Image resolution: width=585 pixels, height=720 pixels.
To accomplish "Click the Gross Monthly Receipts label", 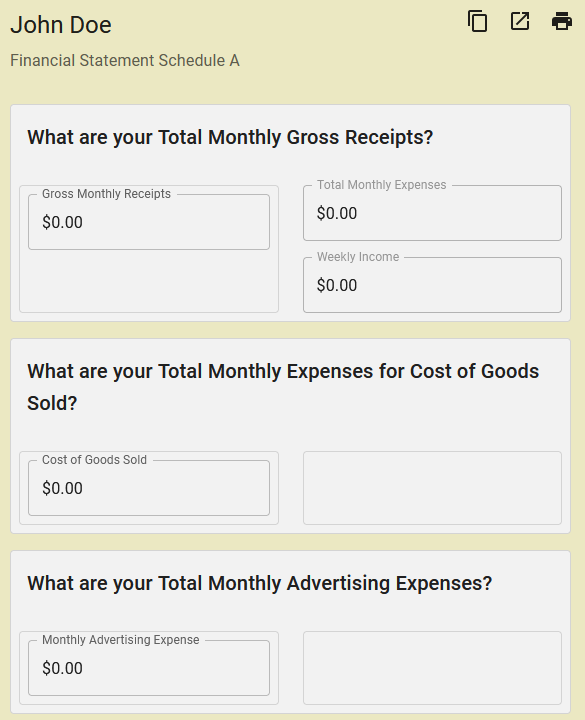I will click(x=107, y=194).
